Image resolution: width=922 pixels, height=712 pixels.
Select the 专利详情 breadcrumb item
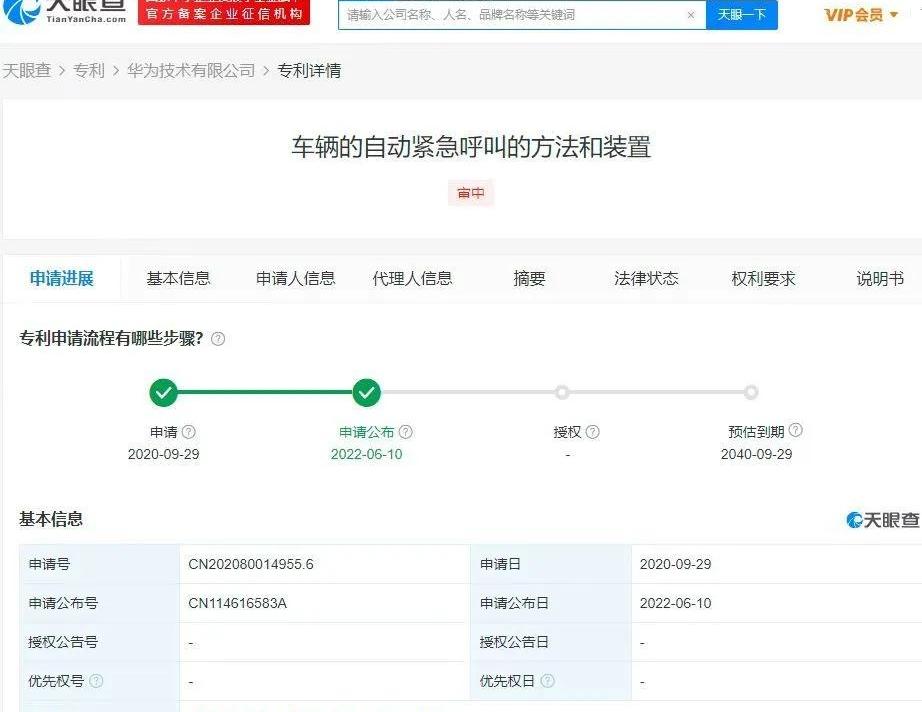[x=309, y=71]
